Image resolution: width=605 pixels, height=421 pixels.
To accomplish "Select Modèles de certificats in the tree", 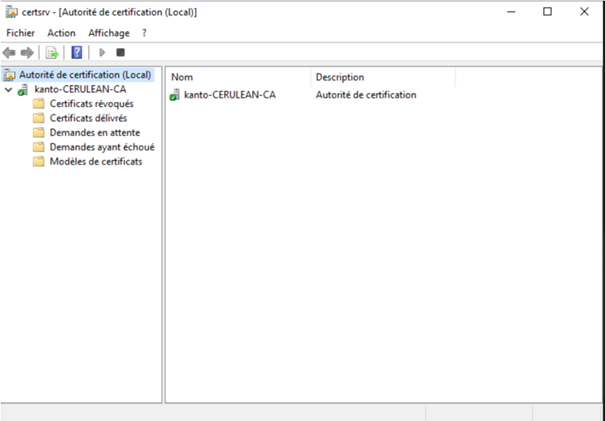I will click(x=96, y=162).
